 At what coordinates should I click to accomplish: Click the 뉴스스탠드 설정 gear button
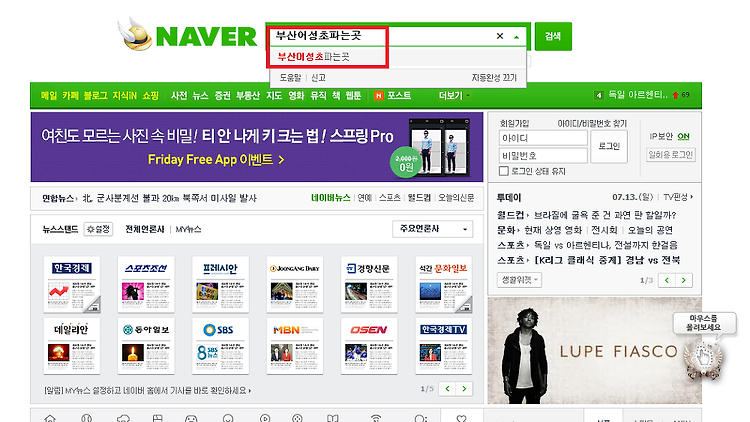(x=99, y=229)
